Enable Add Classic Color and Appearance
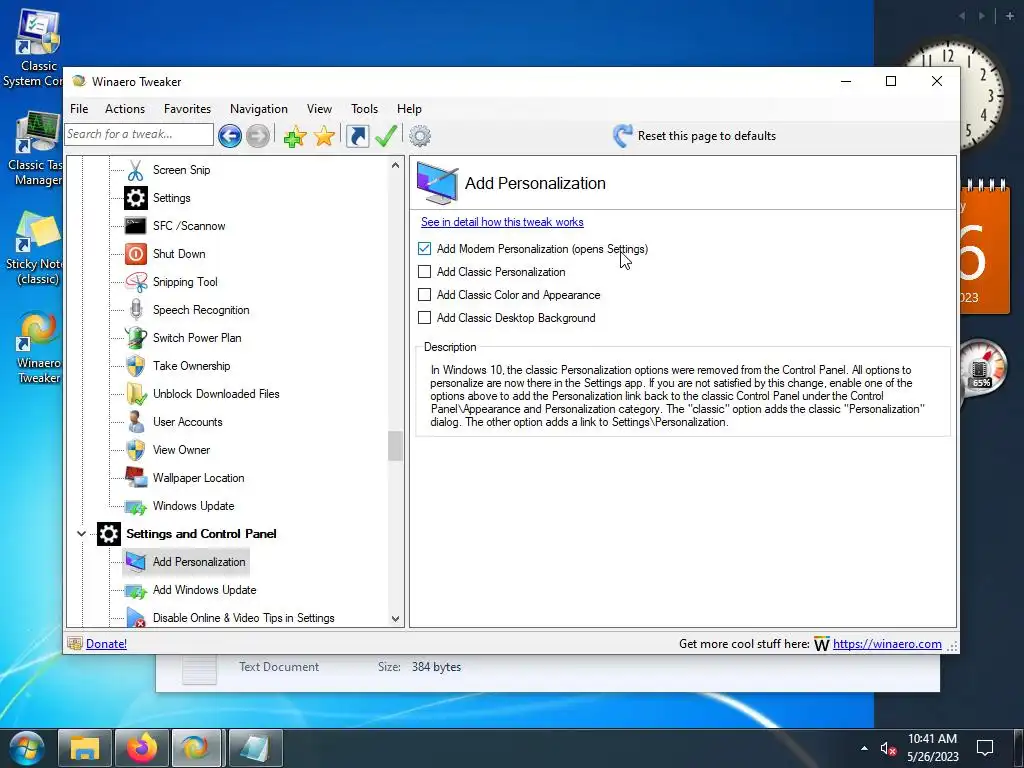Screen dimensions: 1024x768 pos(424,295)
